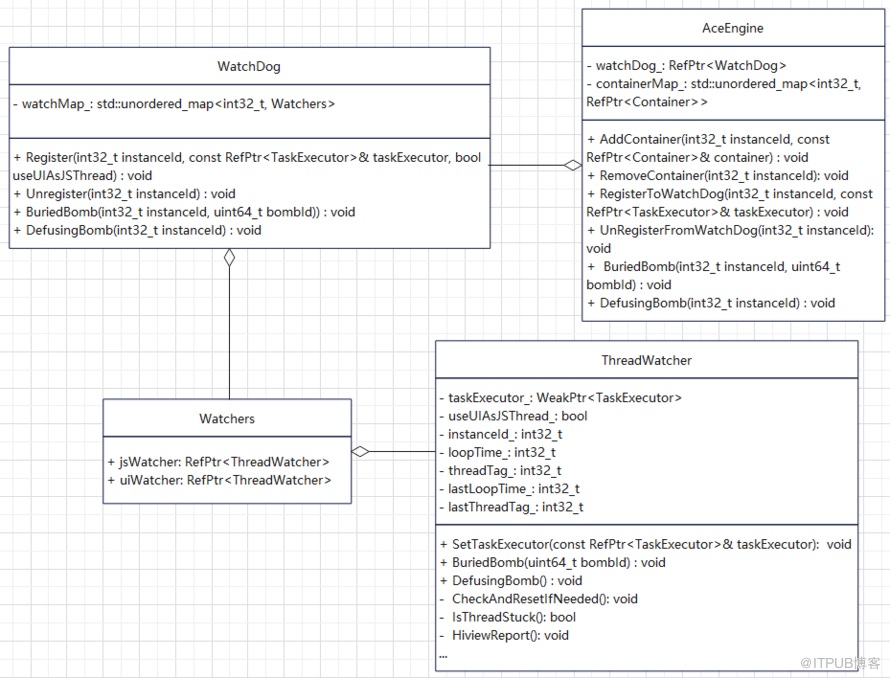Click the useUIAsJSThread_ bool attribute in ThreadWatcher
The width and height of the screenshot is (890, 678).
tap(514, 416)
